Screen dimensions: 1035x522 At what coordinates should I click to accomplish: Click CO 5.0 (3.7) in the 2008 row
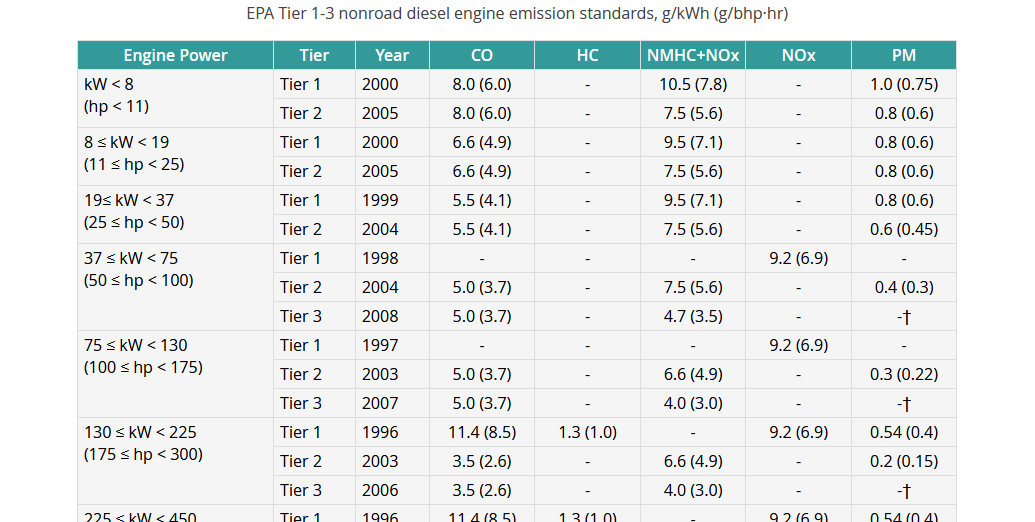click(482, 317)
